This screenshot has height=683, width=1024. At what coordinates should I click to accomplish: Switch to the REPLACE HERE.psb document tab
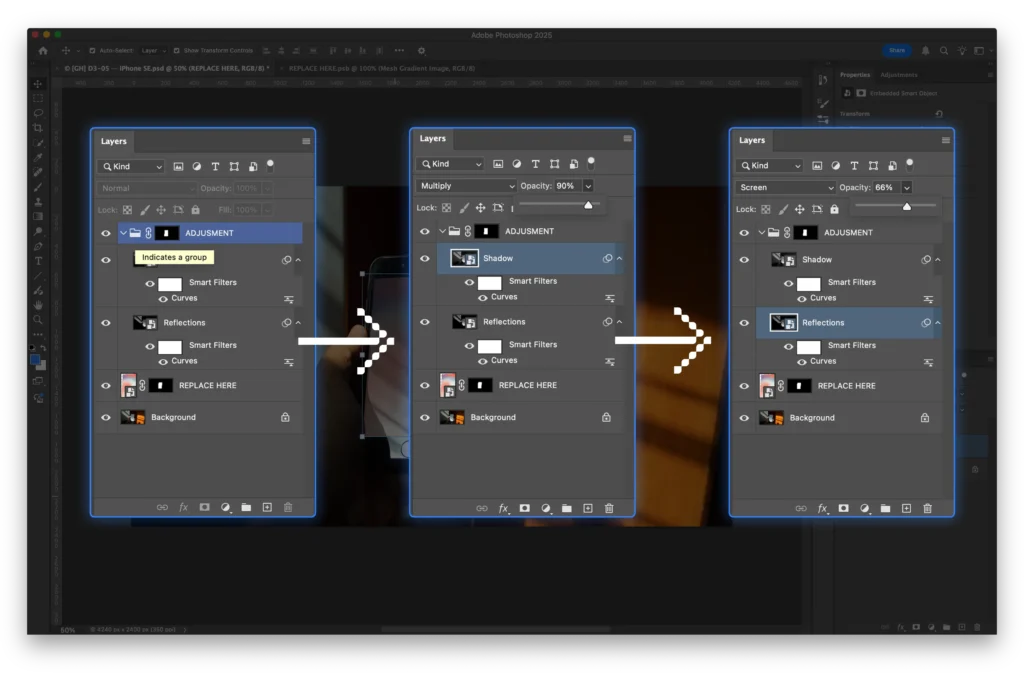(381, 68)
